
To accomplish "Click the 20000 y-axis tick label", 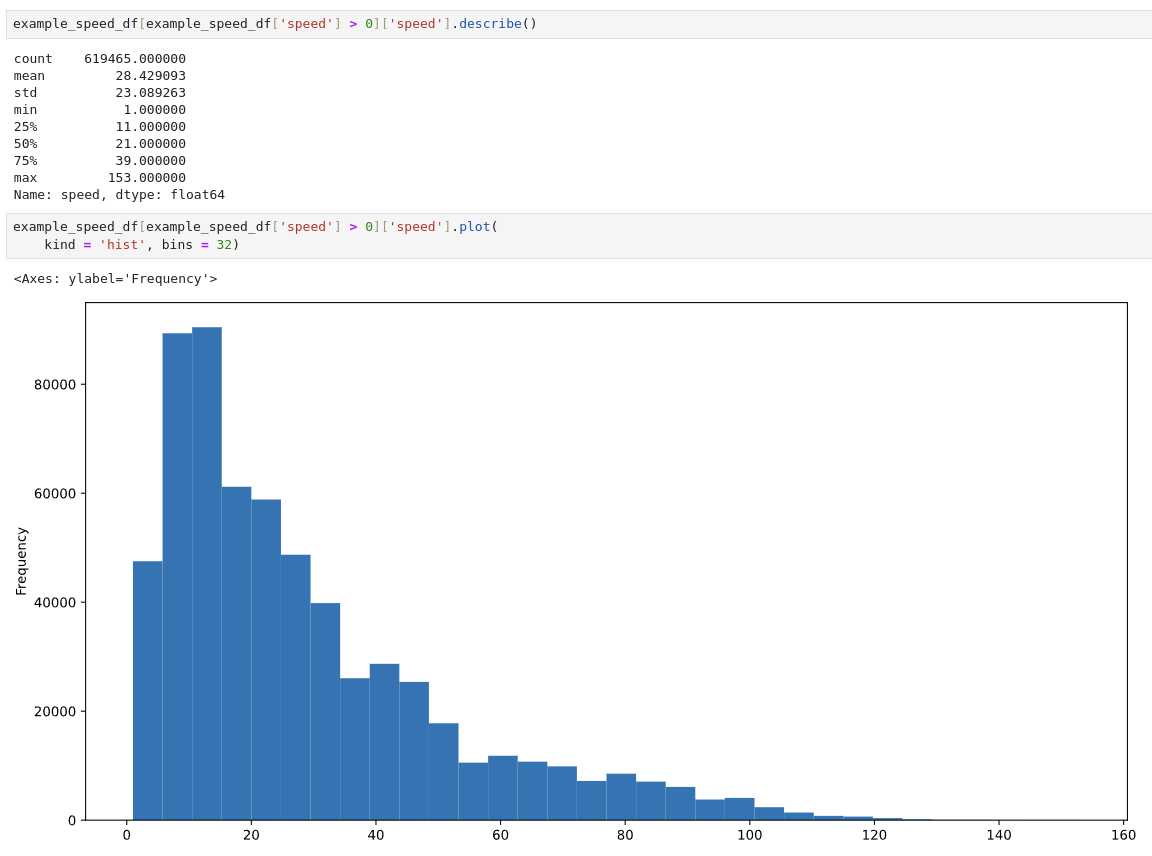I will [55, 711].
